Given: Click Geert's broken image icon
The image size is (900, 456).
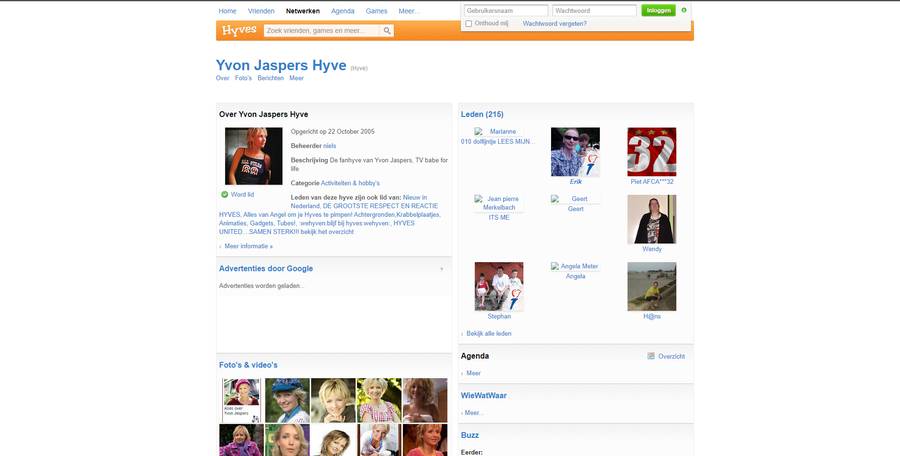Looking at the screenshot, I should point(555,199).
